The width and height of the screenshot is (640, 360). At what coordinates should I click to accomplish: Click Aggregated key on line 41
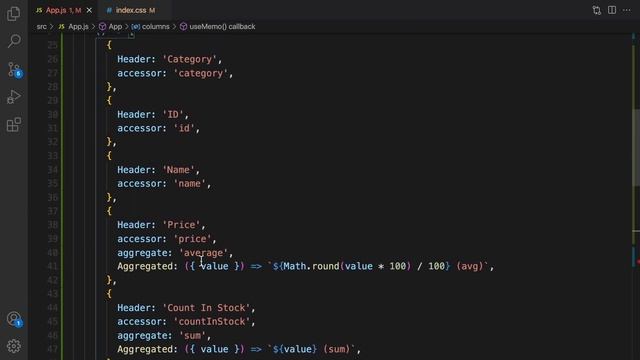click(x=145, y=266)
